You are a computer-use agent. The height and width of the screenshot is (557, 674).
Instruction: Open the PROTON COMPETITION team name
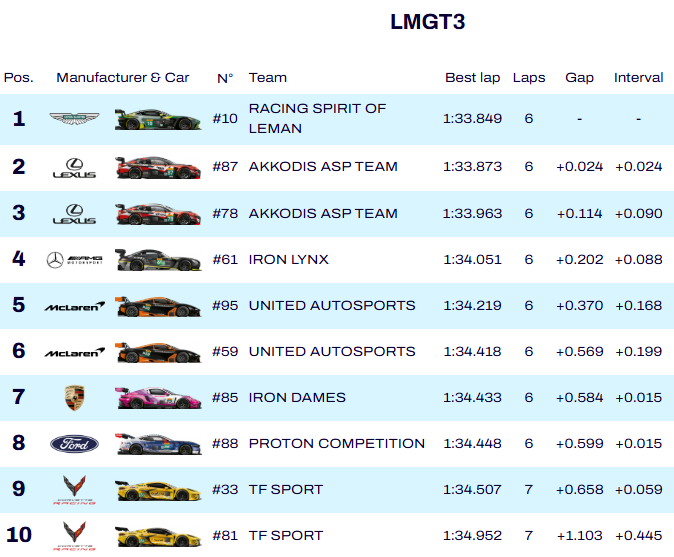[336, 444]
